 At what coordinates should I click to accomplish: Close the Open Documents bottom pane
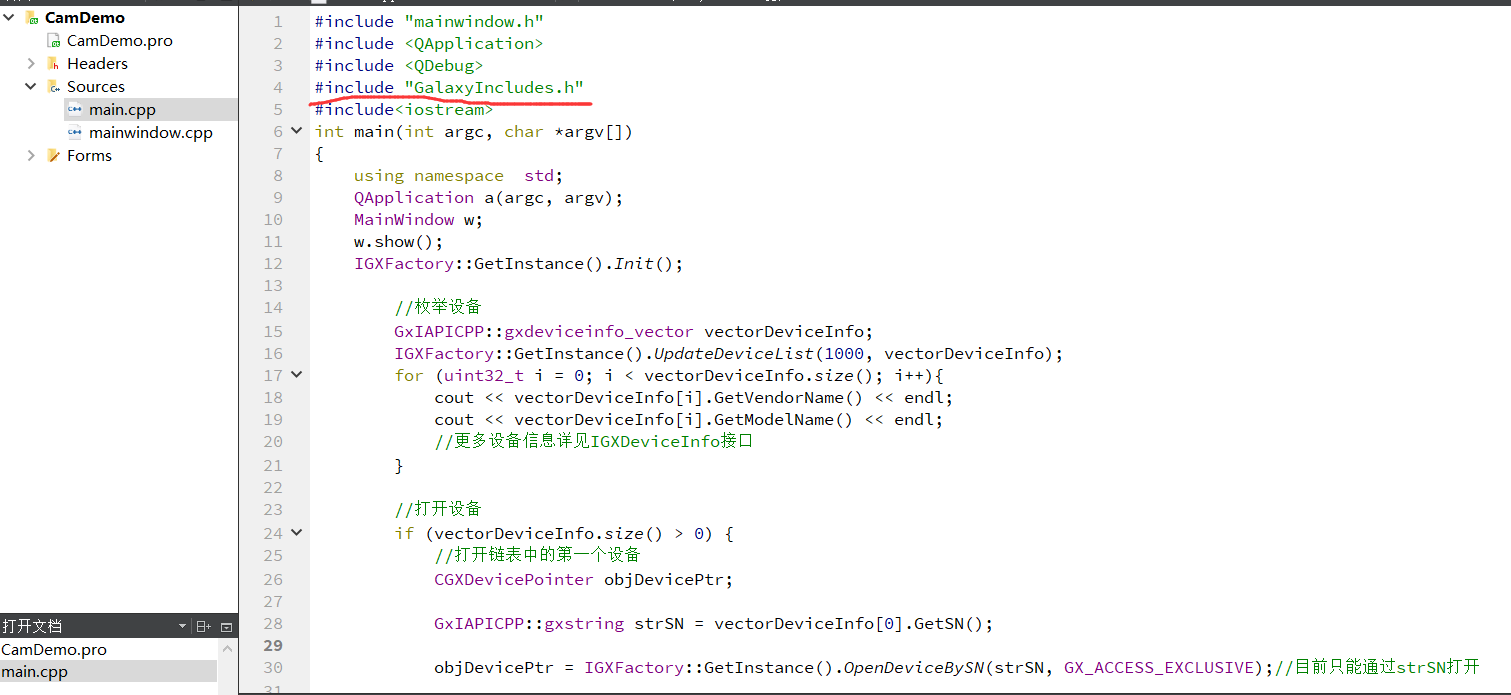224,626
